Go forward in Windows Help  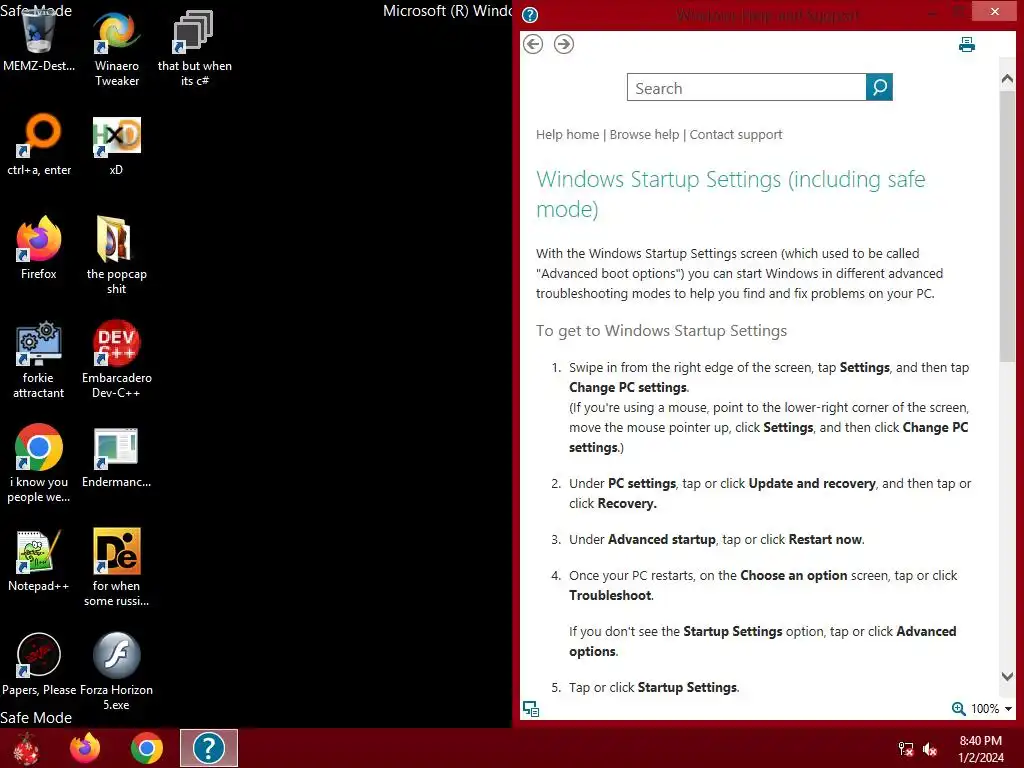pos(564,44)
